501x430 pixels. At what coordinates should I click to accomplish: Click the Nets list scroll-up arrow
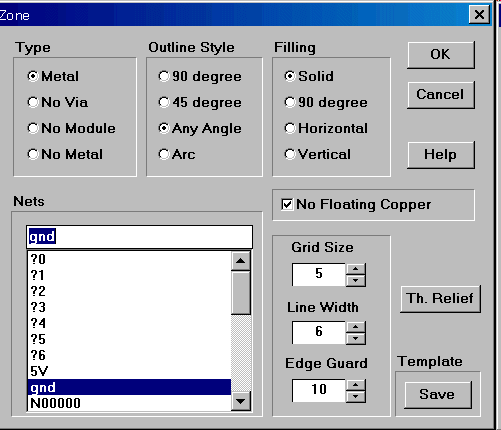coord(241,261)
